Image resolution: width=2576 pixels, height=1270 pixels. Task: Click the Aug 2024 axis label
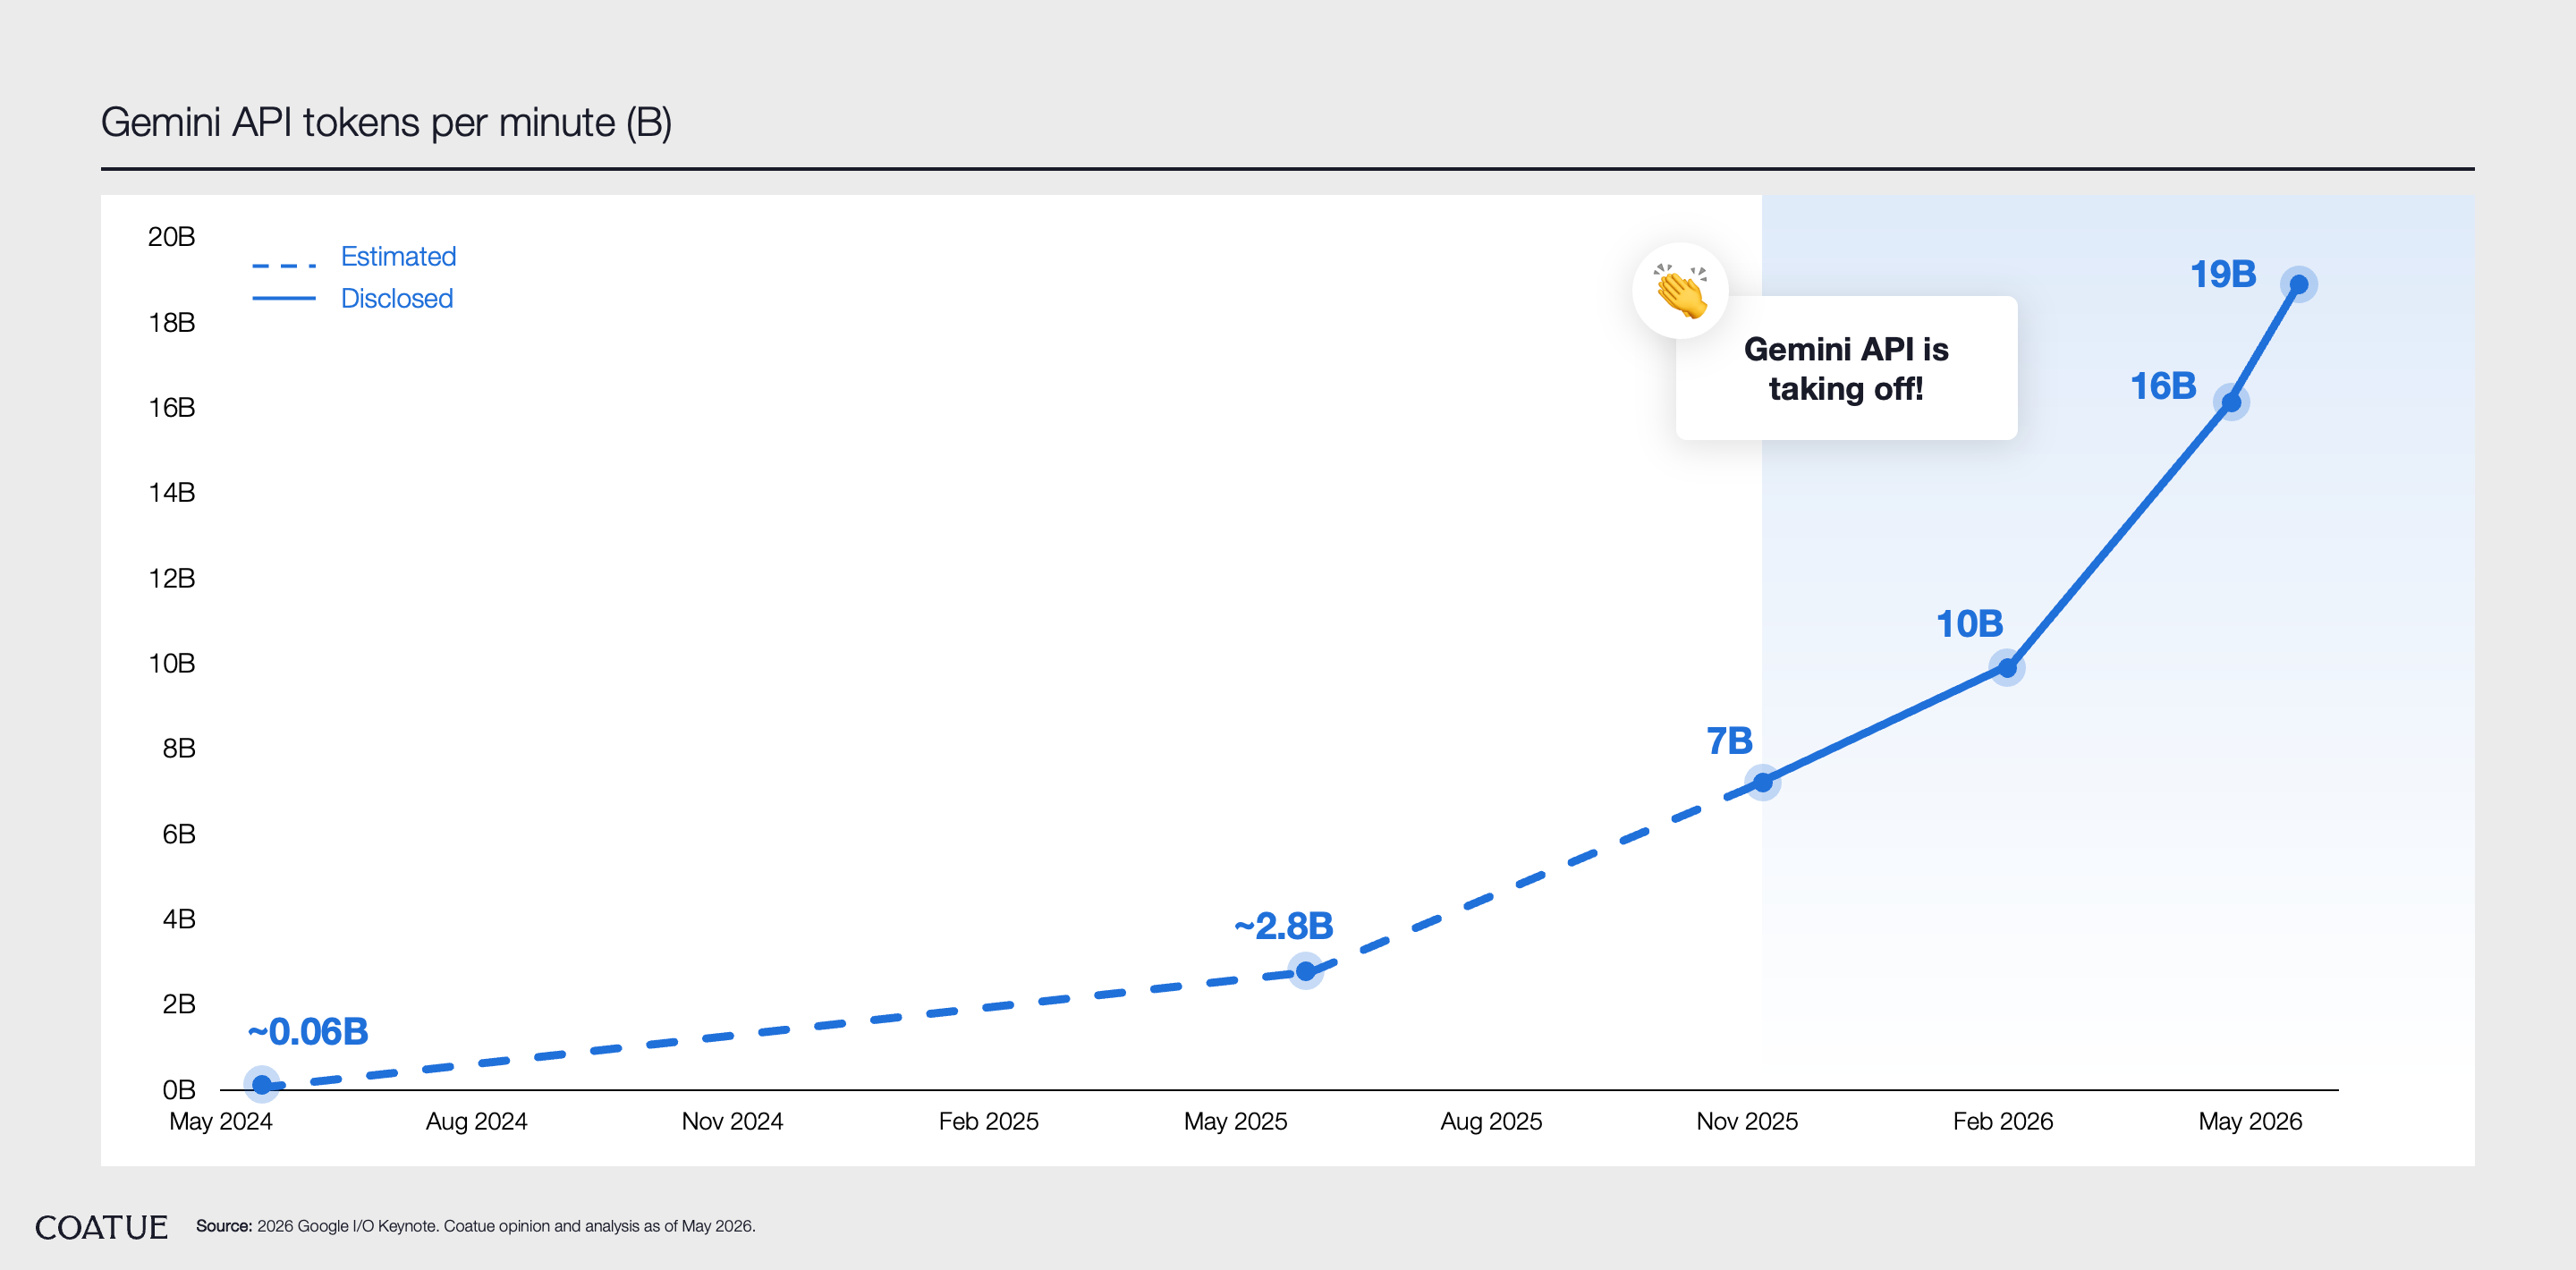[476, 1121]
